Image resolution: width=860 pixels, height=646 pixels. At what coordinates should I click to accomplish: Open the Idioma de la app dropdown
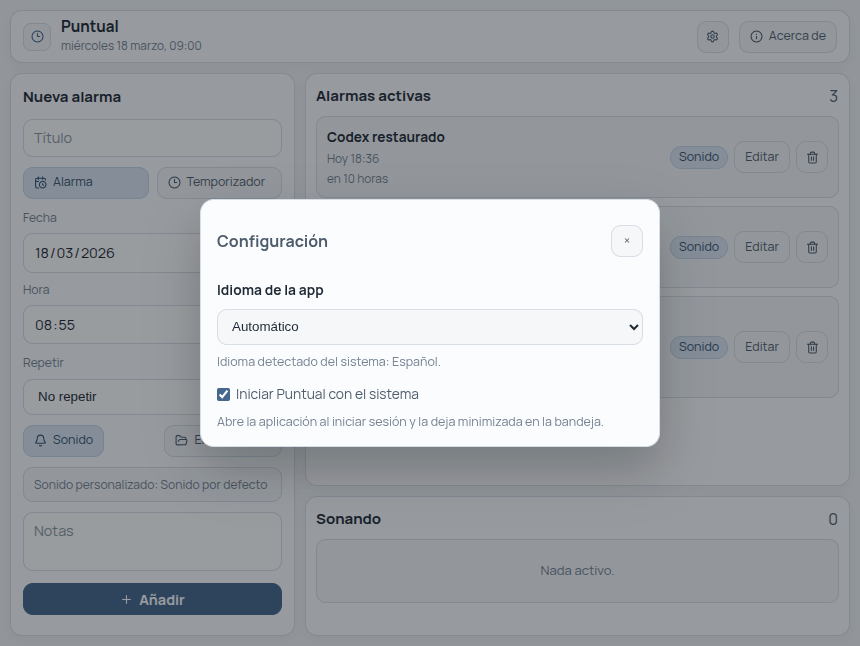coord(429,327)
